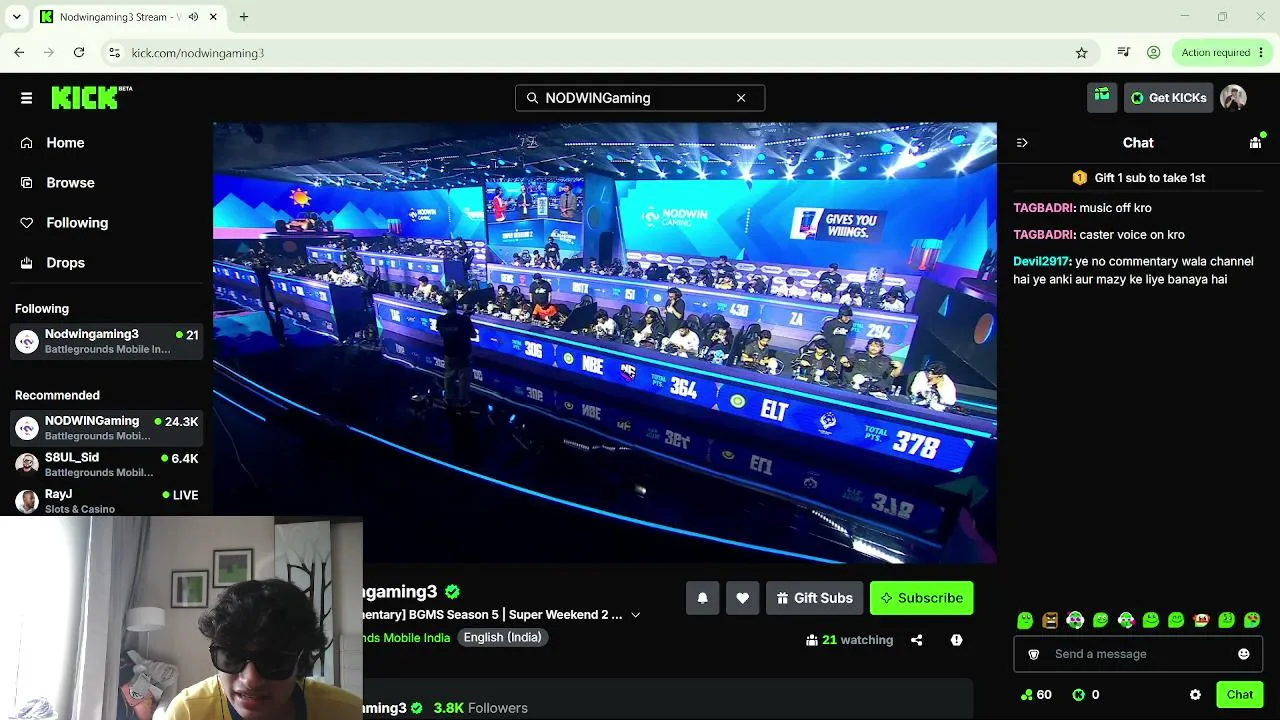Click the 3.8K Followers text
The image size is (1280, 720).
tap(480, 708)
